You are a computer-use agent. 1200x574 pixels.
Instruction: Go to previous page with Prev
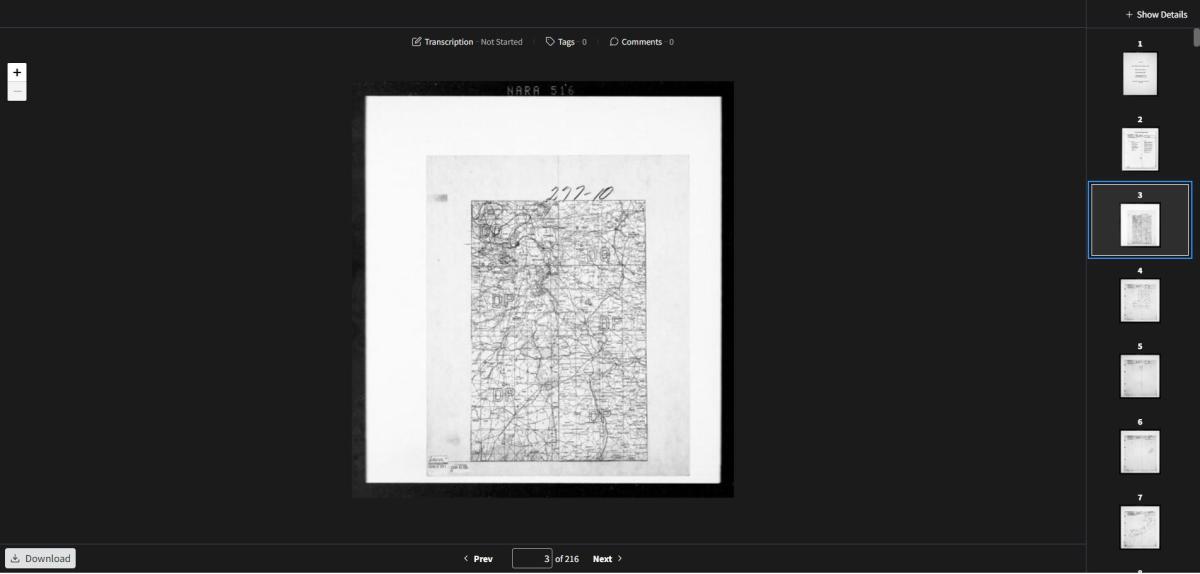tap(478, 559)
